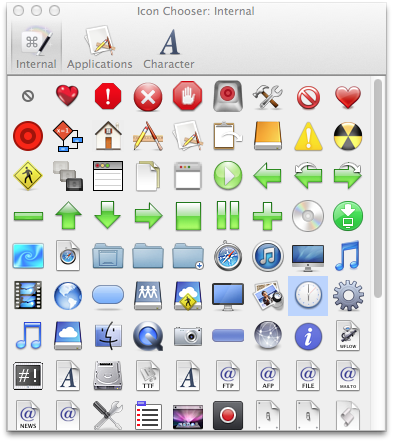Pick the film strip movie icon

tap(28, 295)
